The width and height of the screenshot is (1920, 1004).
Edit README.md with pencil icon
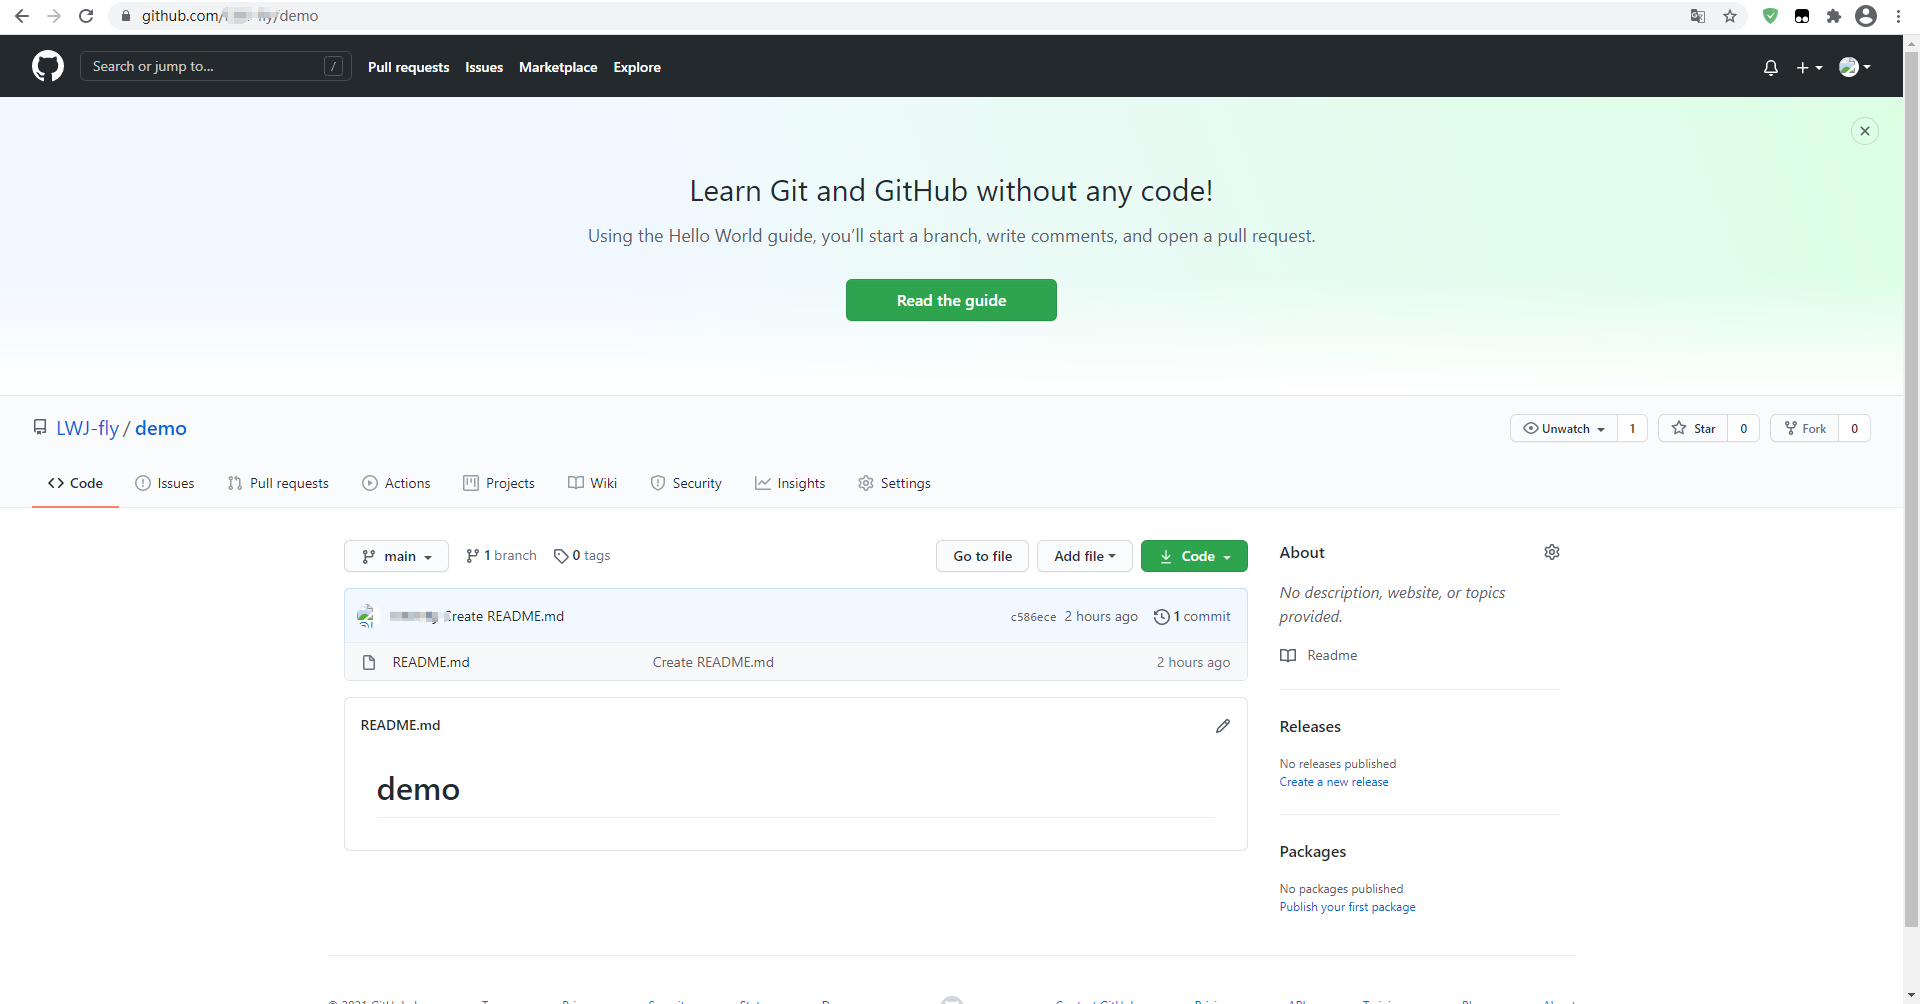(1223, 726)
